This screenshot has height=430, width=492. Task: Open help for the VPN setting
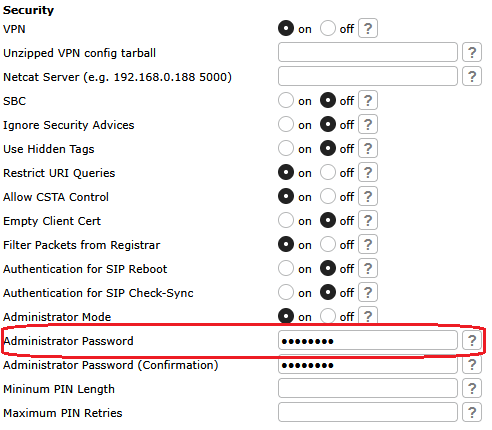pyautogui.click(x=368, y=28)
